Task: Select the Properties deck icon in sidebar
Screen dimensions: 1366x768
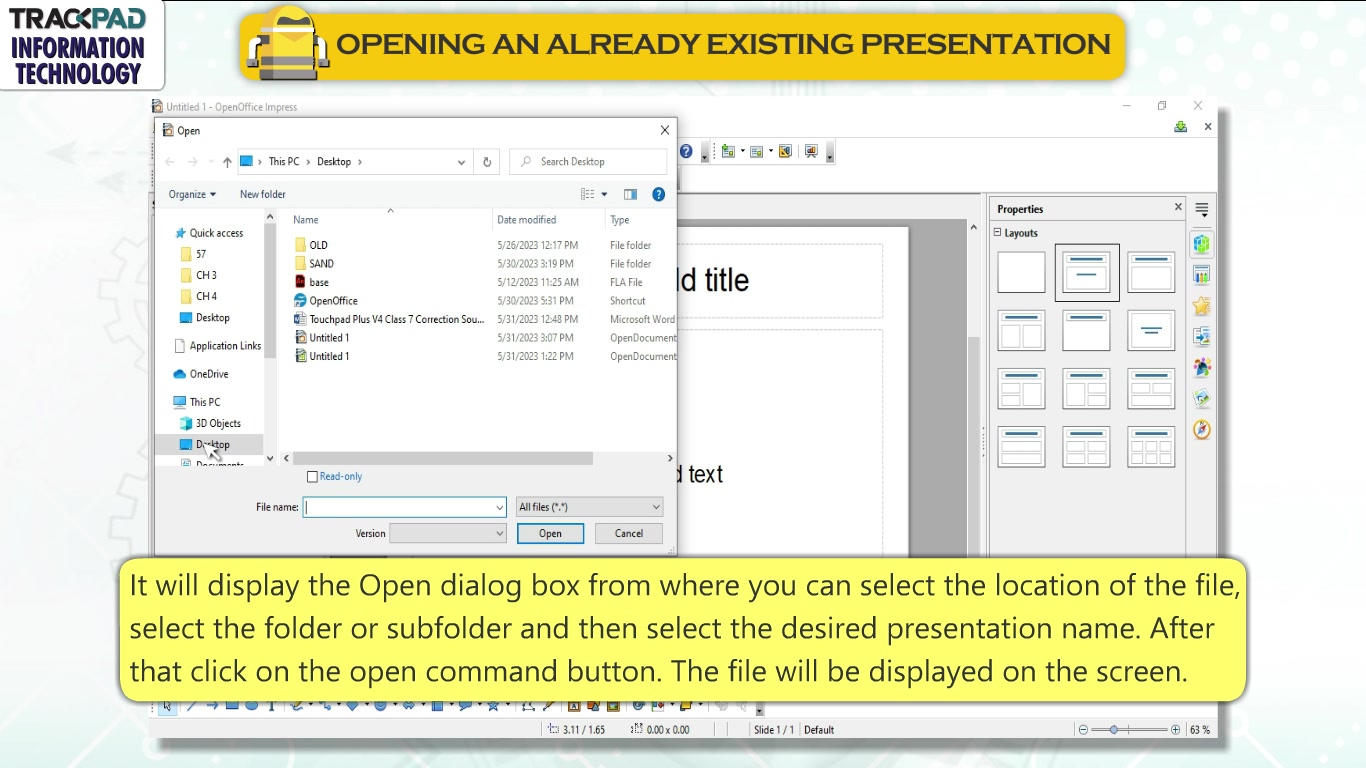Action: click(1202, 243)
